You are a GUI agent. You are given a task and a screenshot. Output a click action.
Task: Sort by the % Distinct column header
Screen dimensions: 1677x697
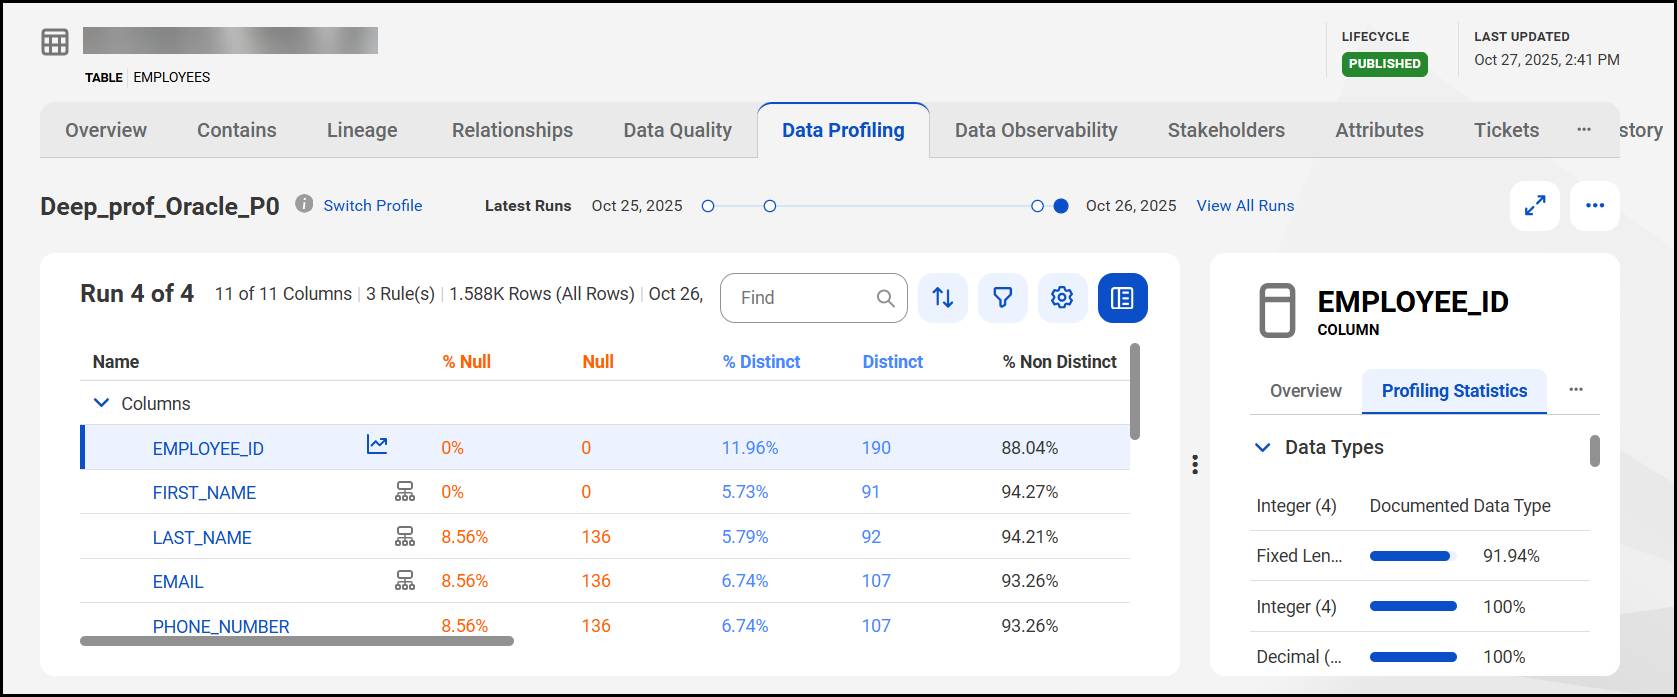click(761, 362)
